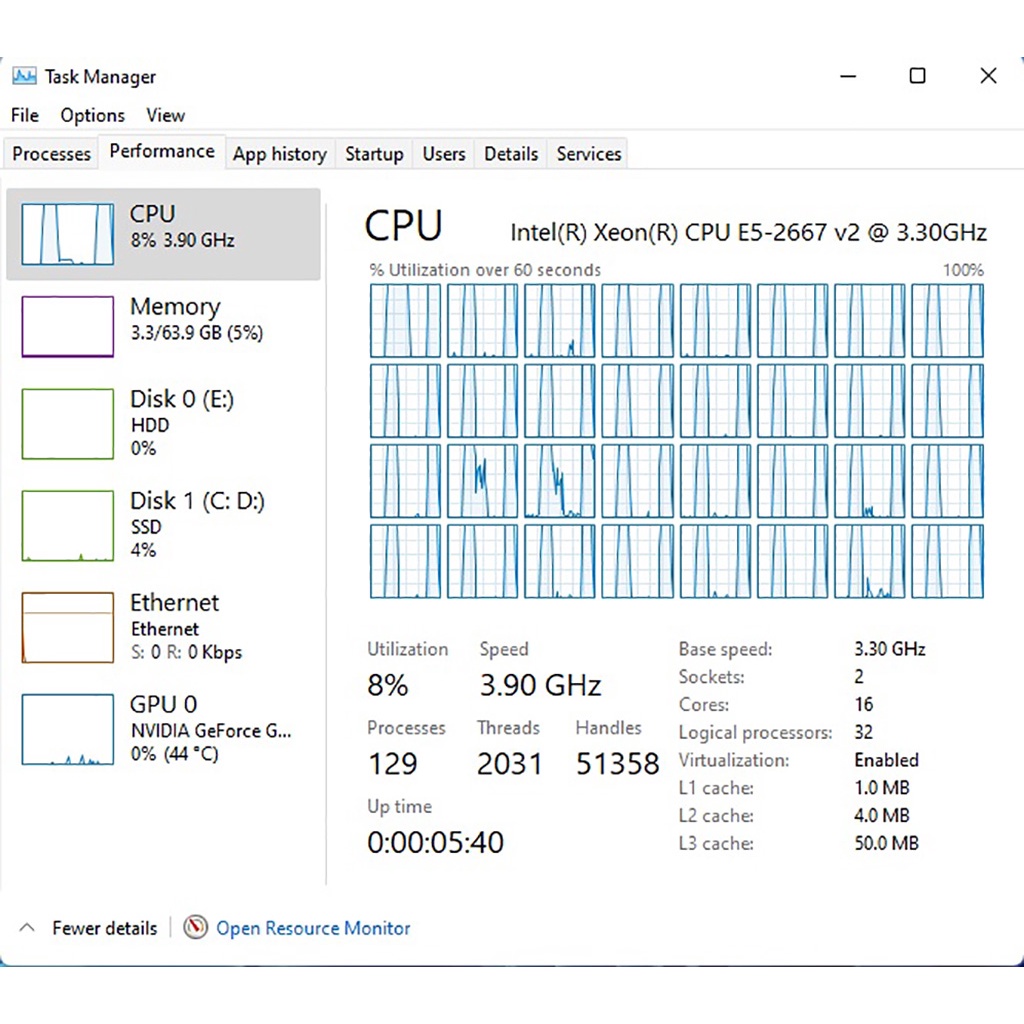Open Resource Monitor link
Screen dimensions: 1024x1024
click(313, 928)
